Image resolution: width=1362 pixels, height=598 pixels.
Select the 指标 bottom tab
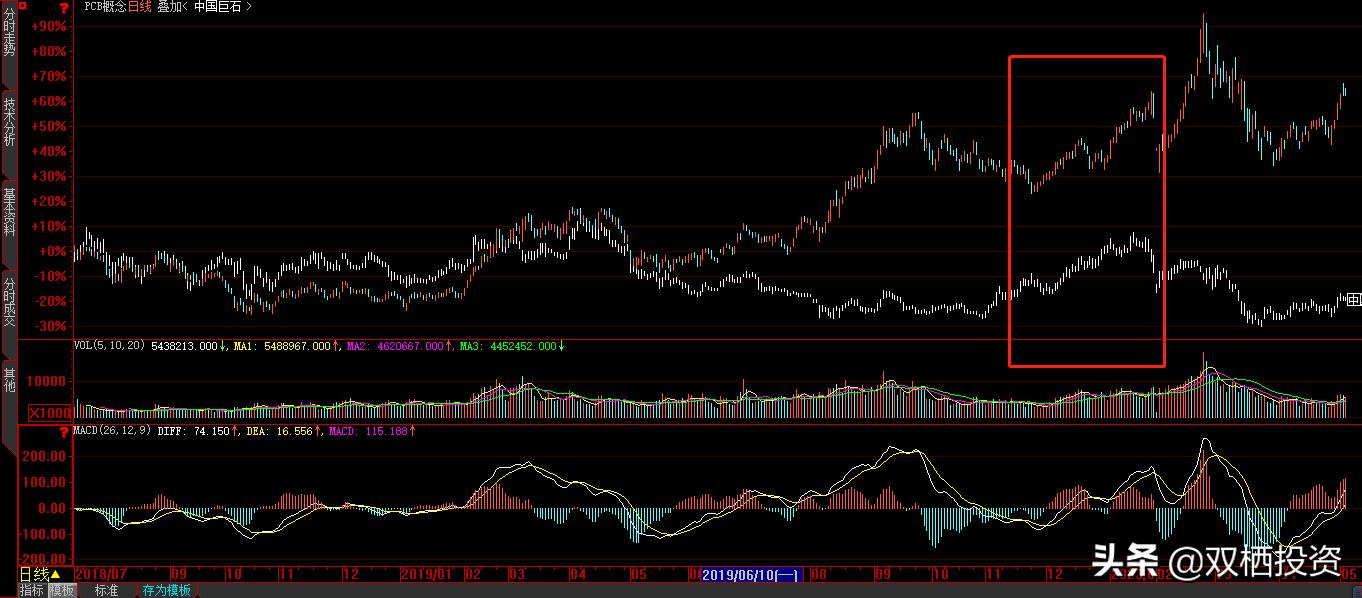tap(32, 591)
